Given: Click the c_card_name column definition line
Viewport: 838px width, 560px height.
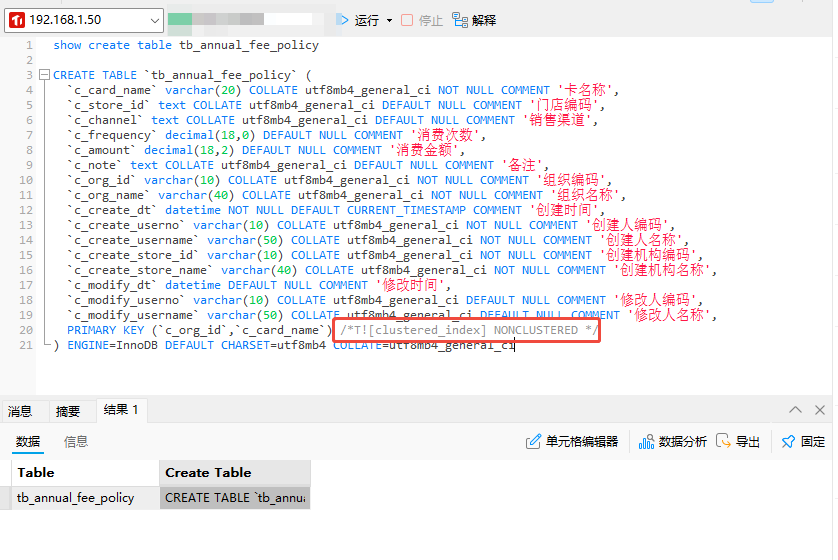Looking at the screenshot, I should point(343,90).
